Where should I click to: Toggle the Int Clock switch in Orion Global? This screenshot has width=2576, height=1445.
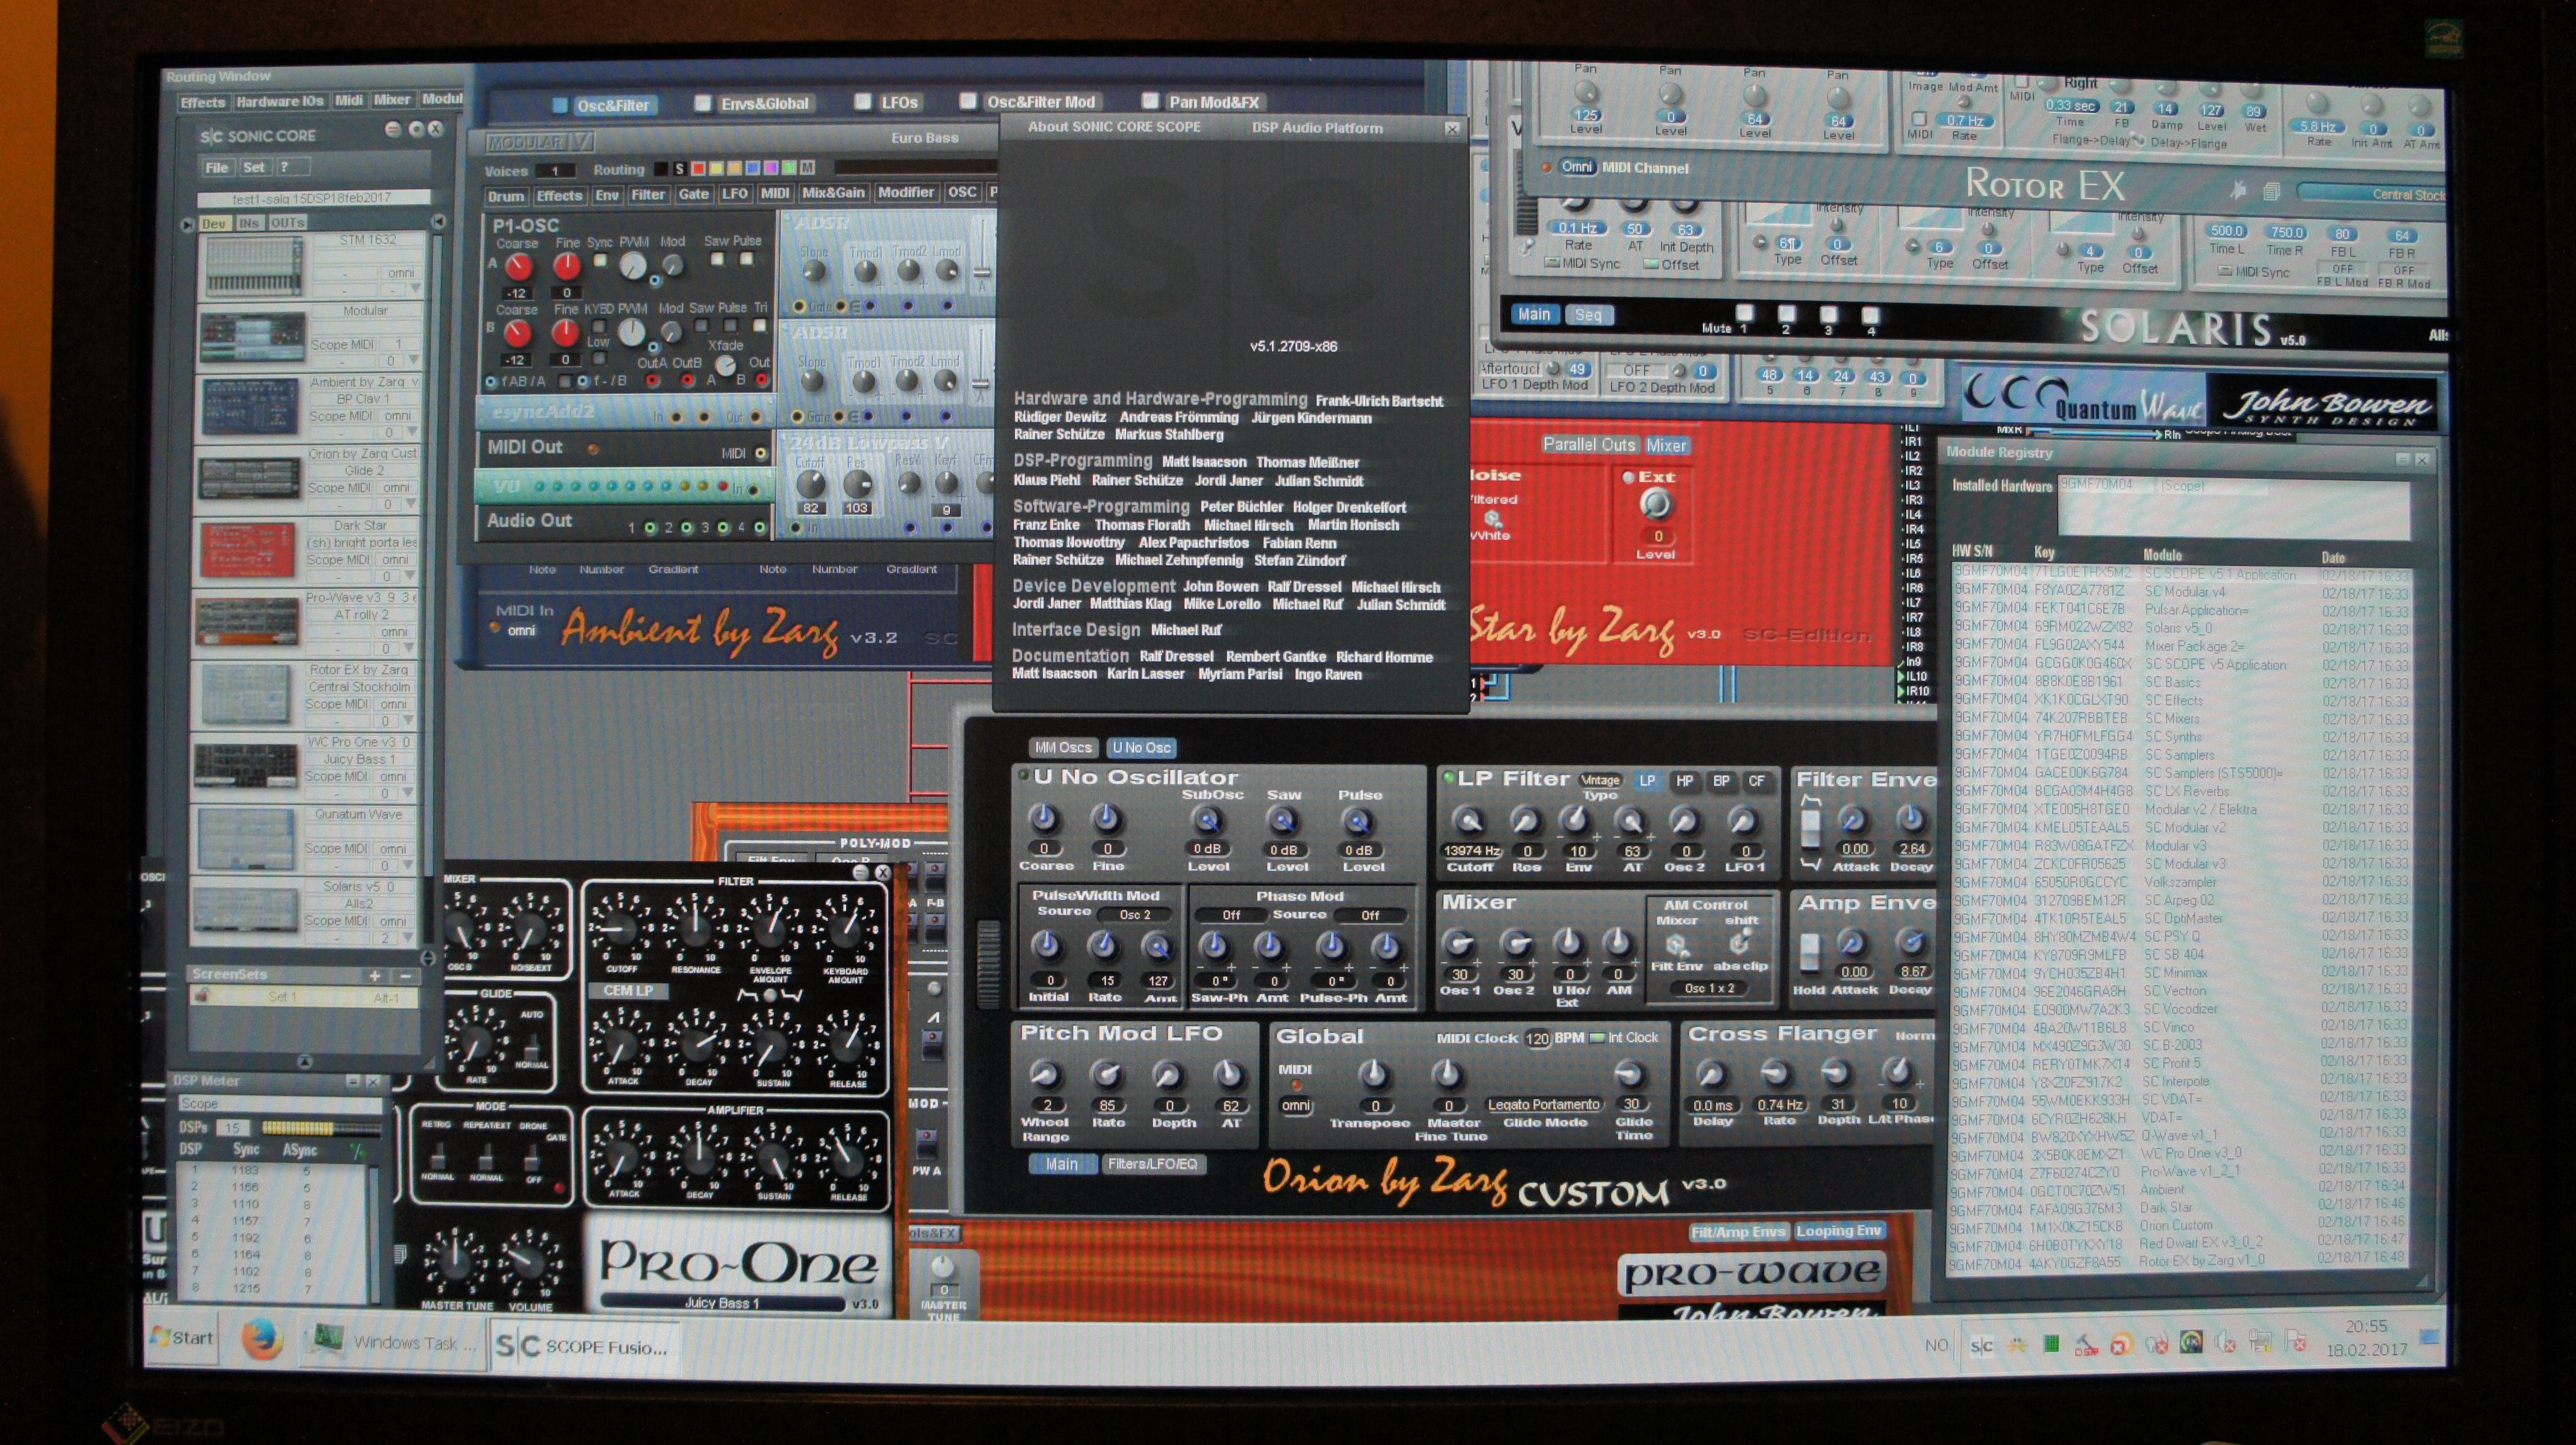click(x=1597, y=1038)
